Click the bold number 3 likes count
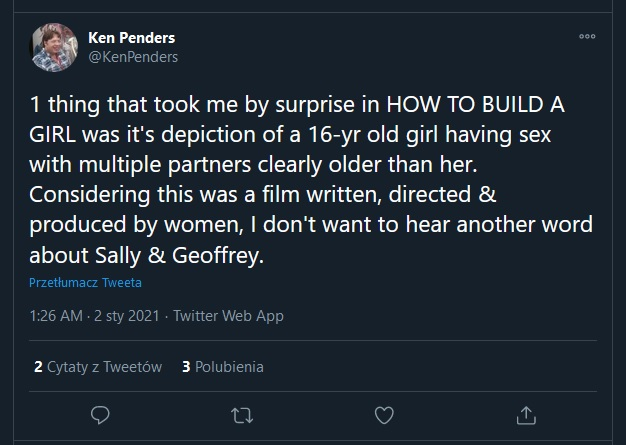 [x=187, y=367]
